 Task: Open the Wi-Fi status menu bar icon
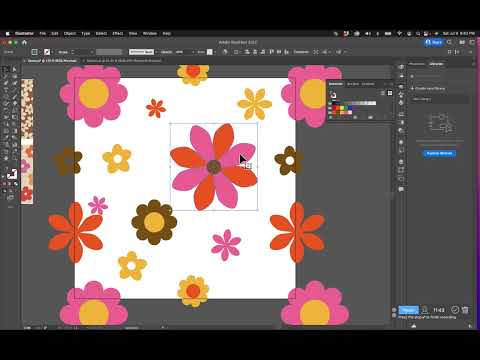[399, 33]
